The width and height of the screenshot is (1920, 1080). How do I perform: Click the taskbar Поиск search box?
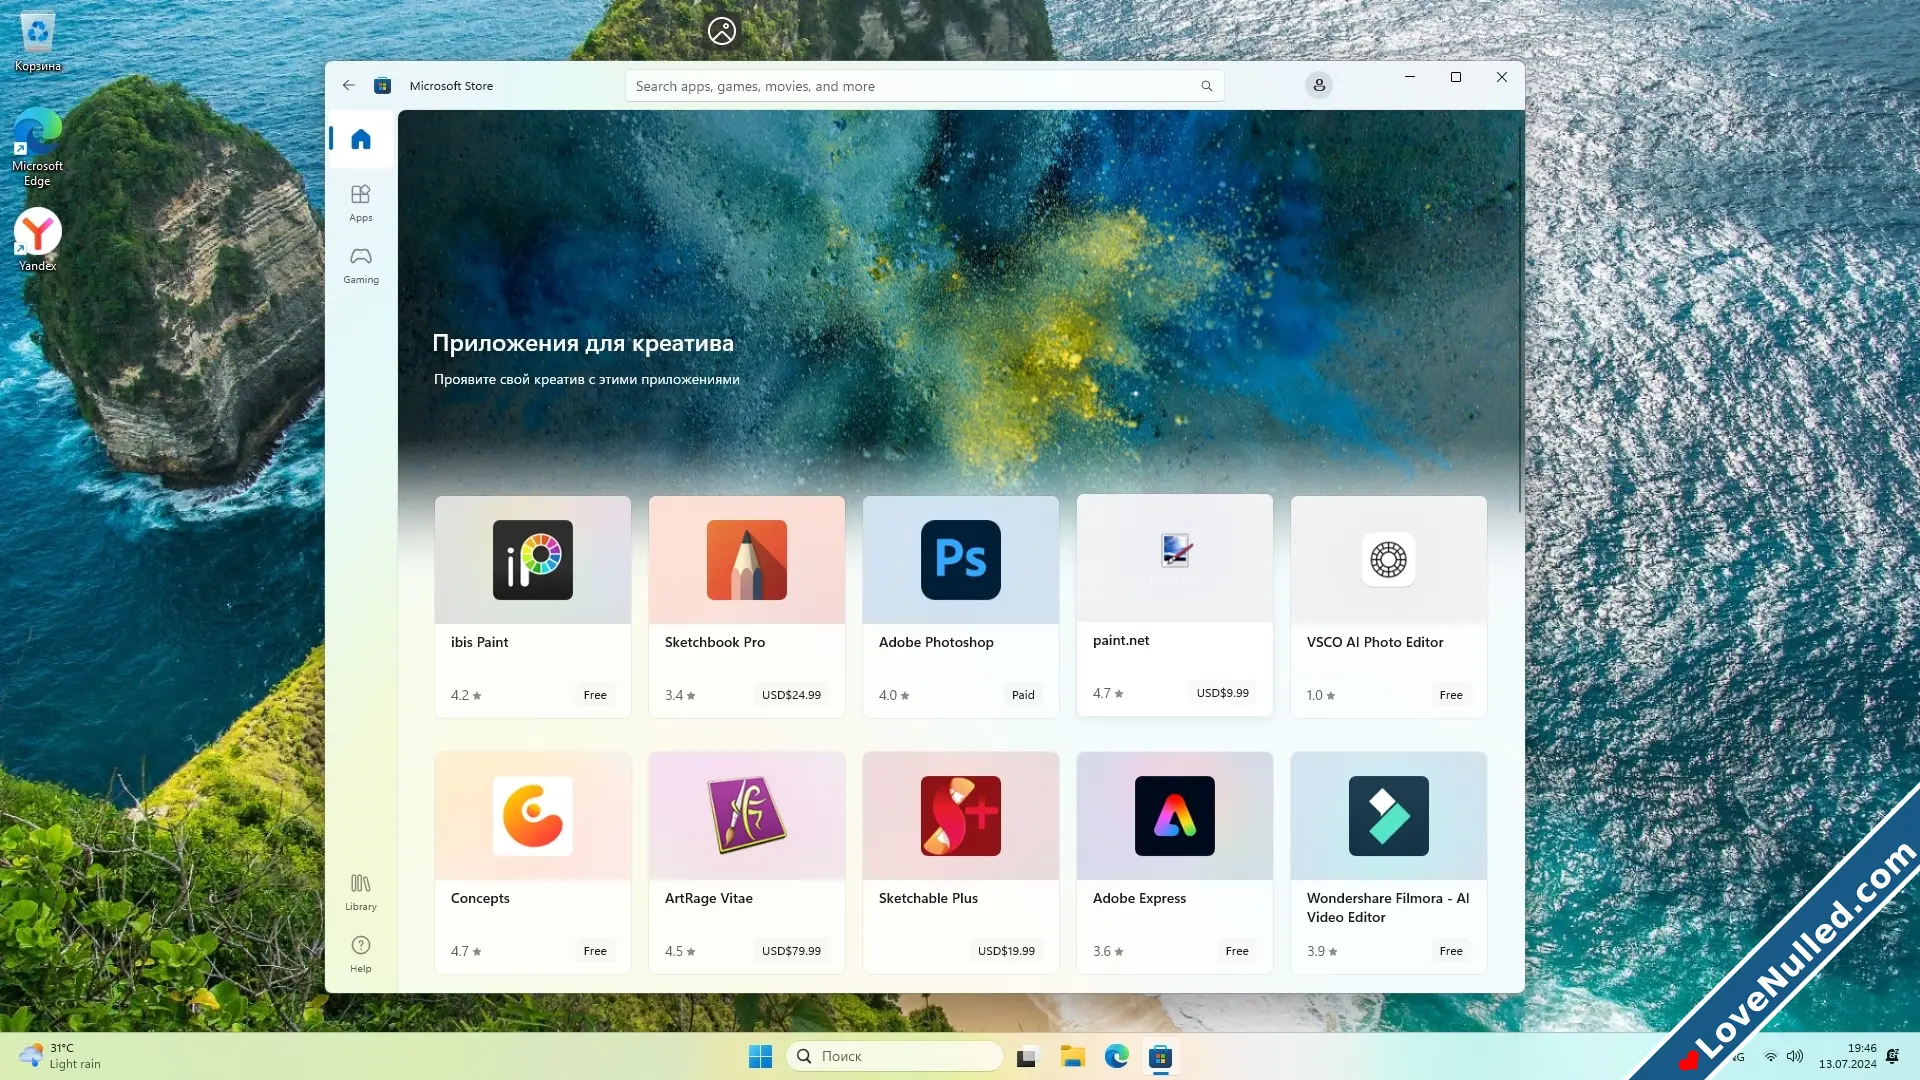(x=895, y=1056)
